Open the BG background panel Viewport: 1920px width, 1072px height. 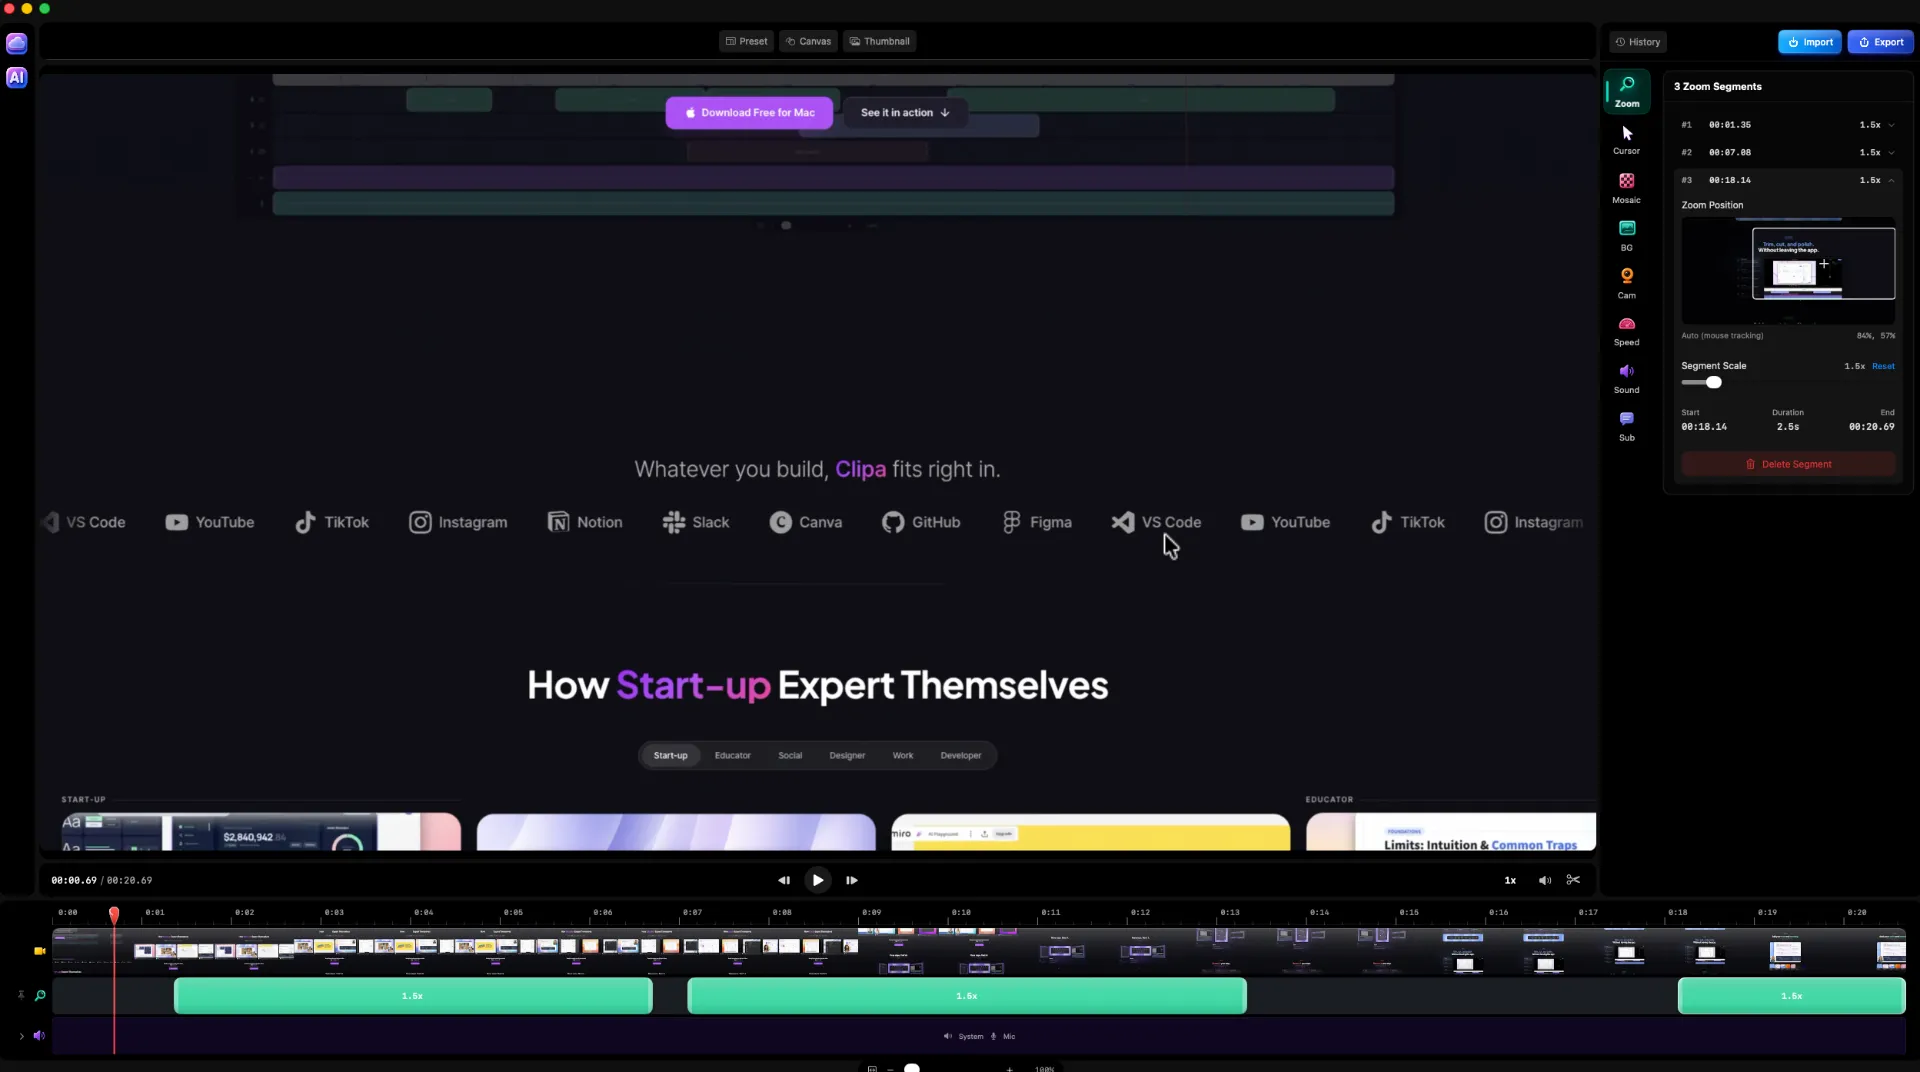pos(1627,235)
